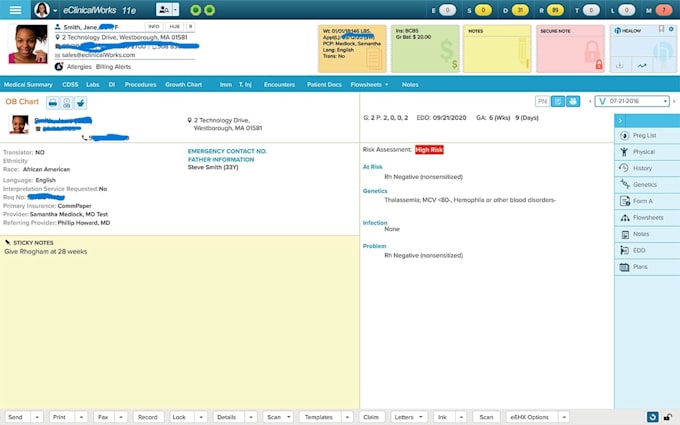Expand the eEHX Options arrow
The image size is (680, 425).
(x=564, y=417)
